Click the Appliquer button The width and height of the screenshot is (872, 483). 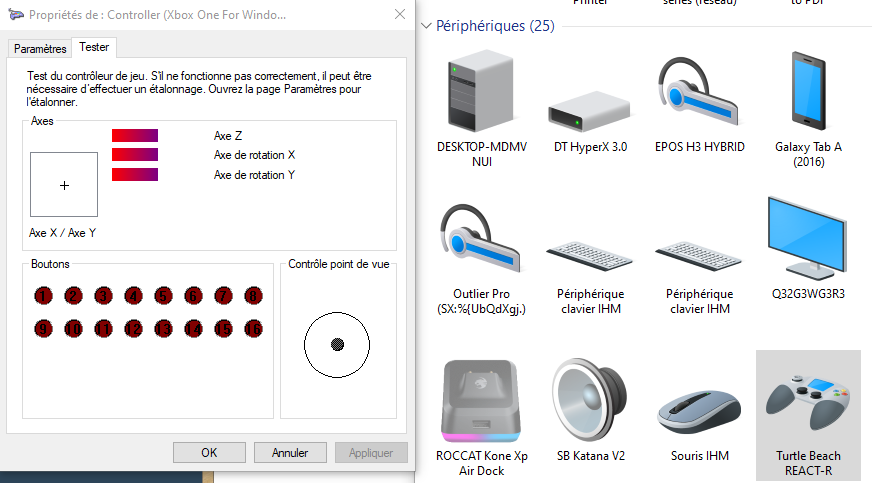[x=371, y=452]
